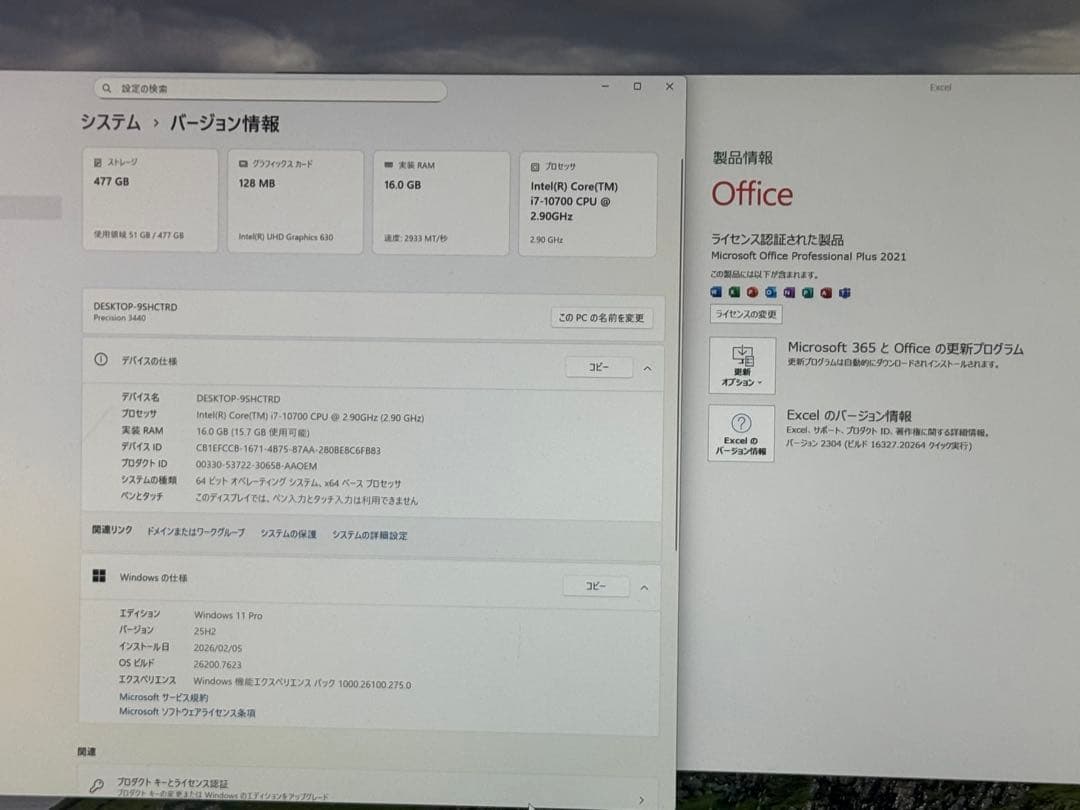Click the 製品情報 heading in Excel
Image resolution: width=1080 pixels, height=810 pixels.
point(742,158)
